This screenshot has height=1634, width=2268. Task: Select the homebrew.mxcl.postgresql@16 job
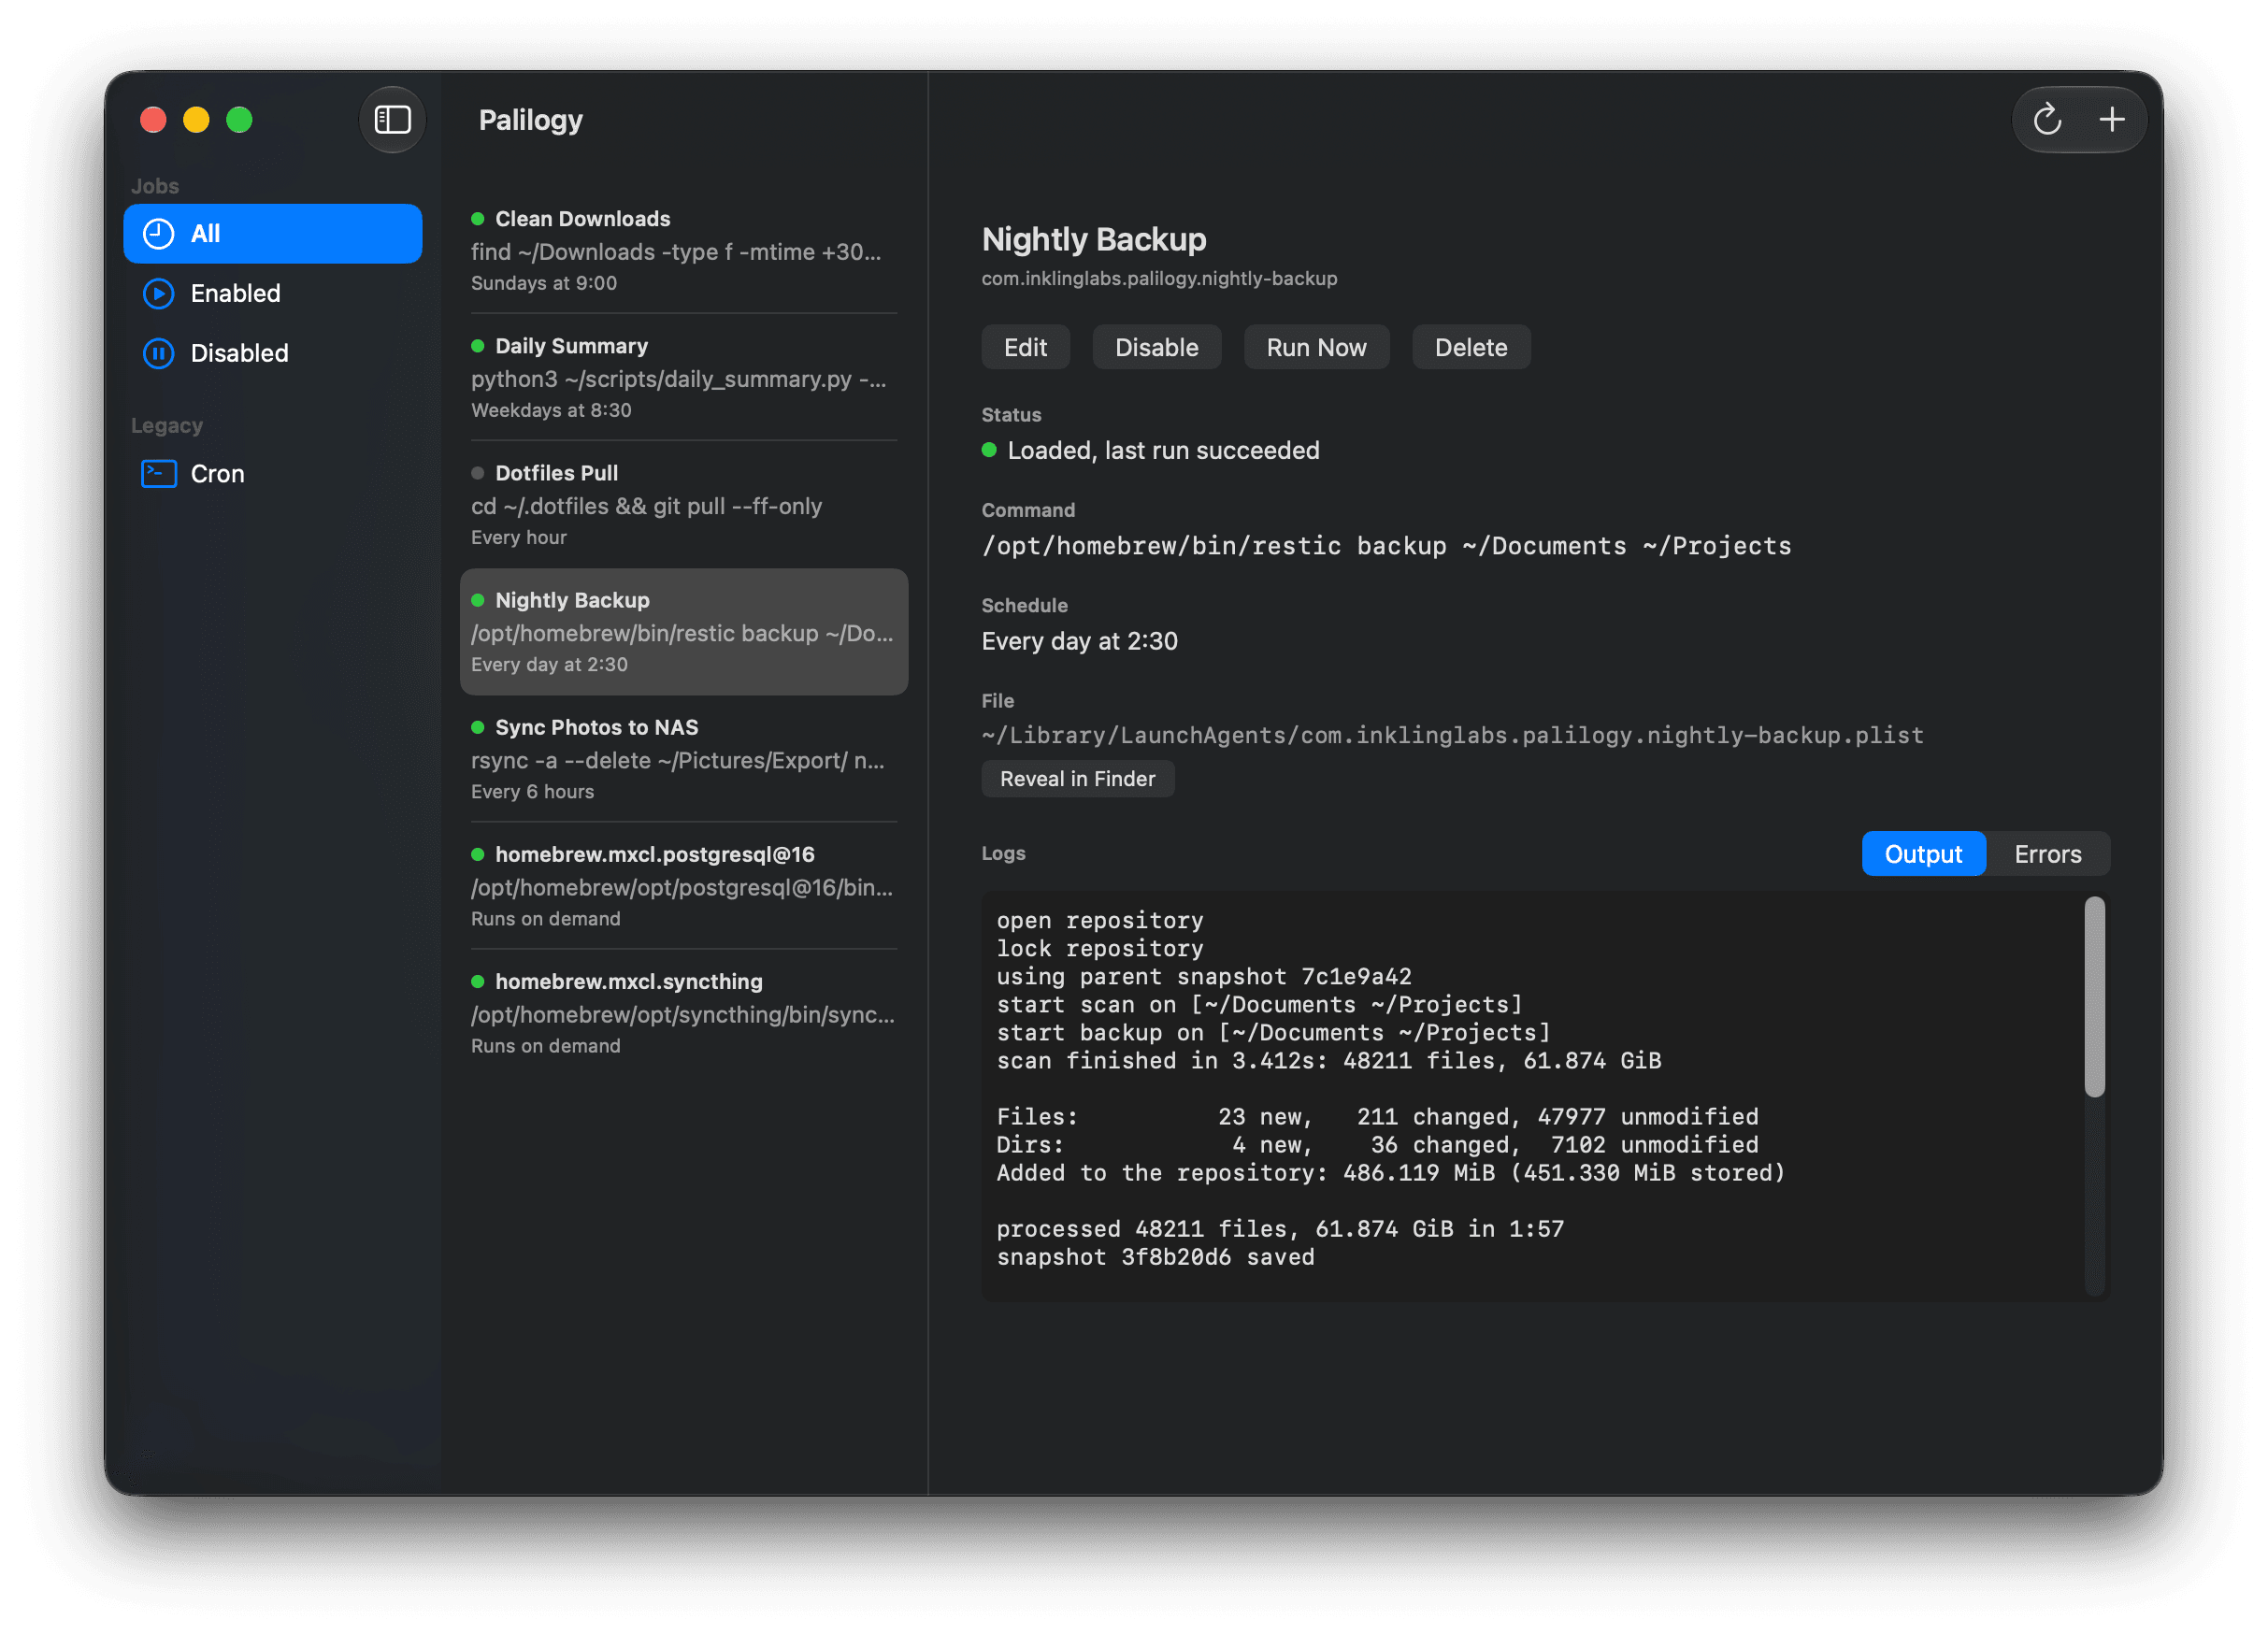(683, 885)
